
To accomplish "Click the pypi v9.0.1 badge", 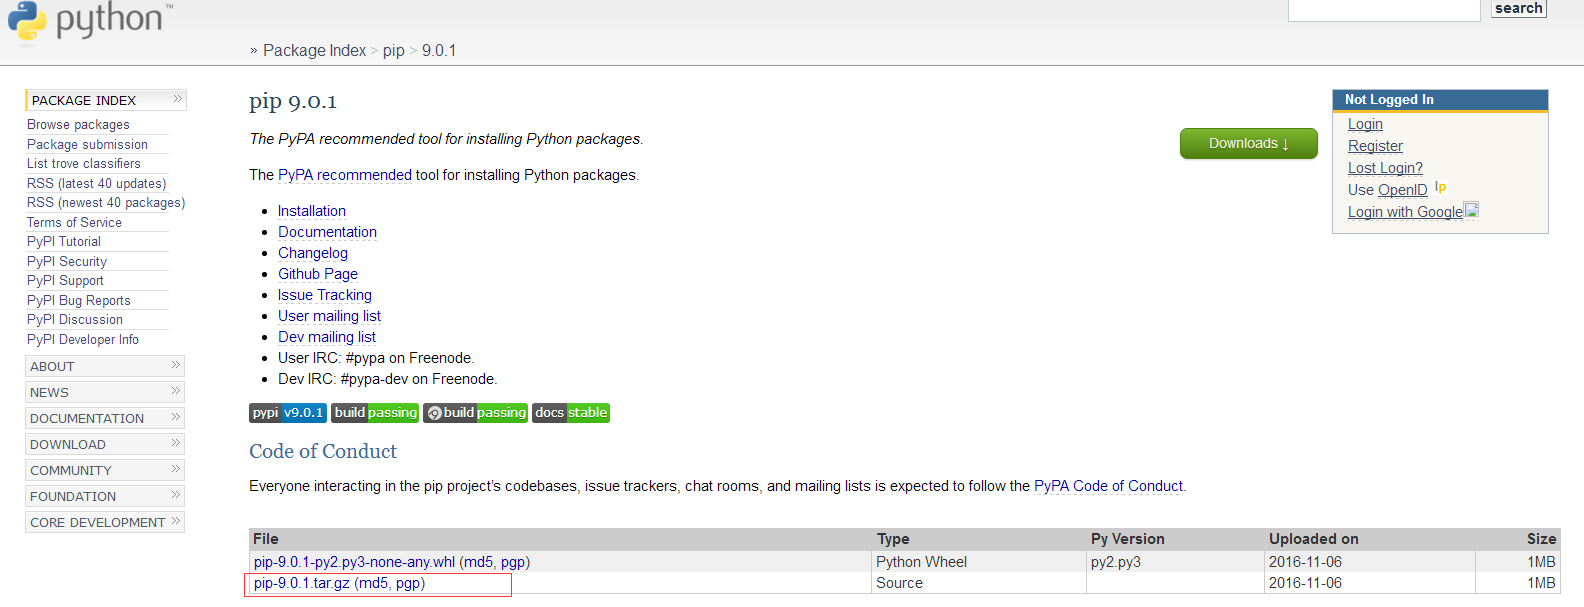I will tap(288, 413).
